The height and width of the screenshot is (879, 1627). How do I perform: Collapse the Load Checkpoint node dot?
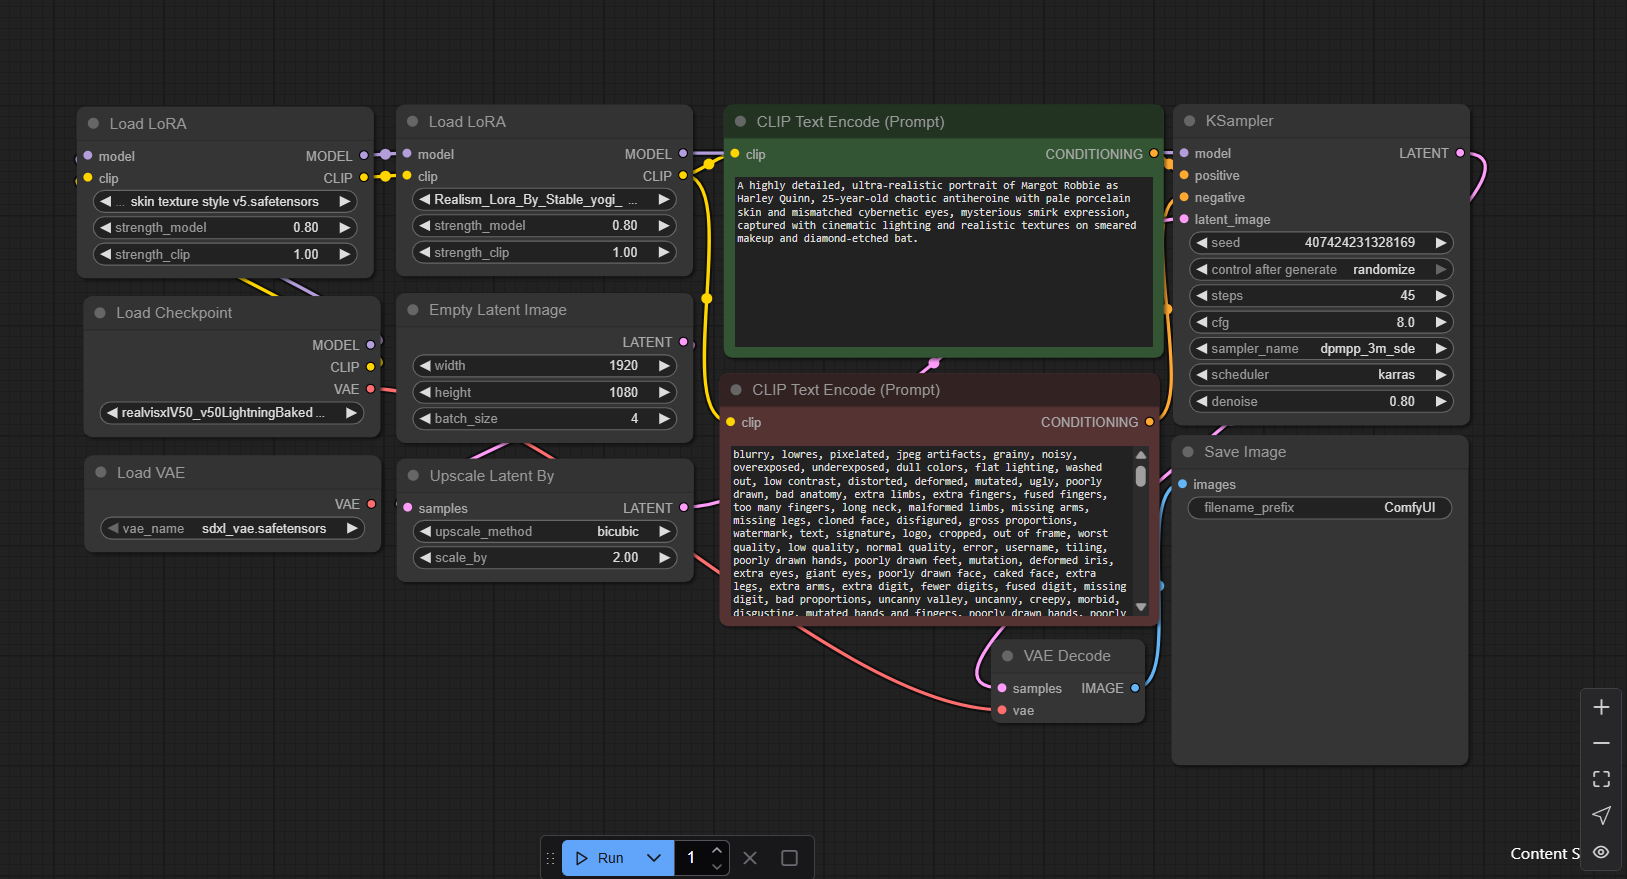pos(100,313)
